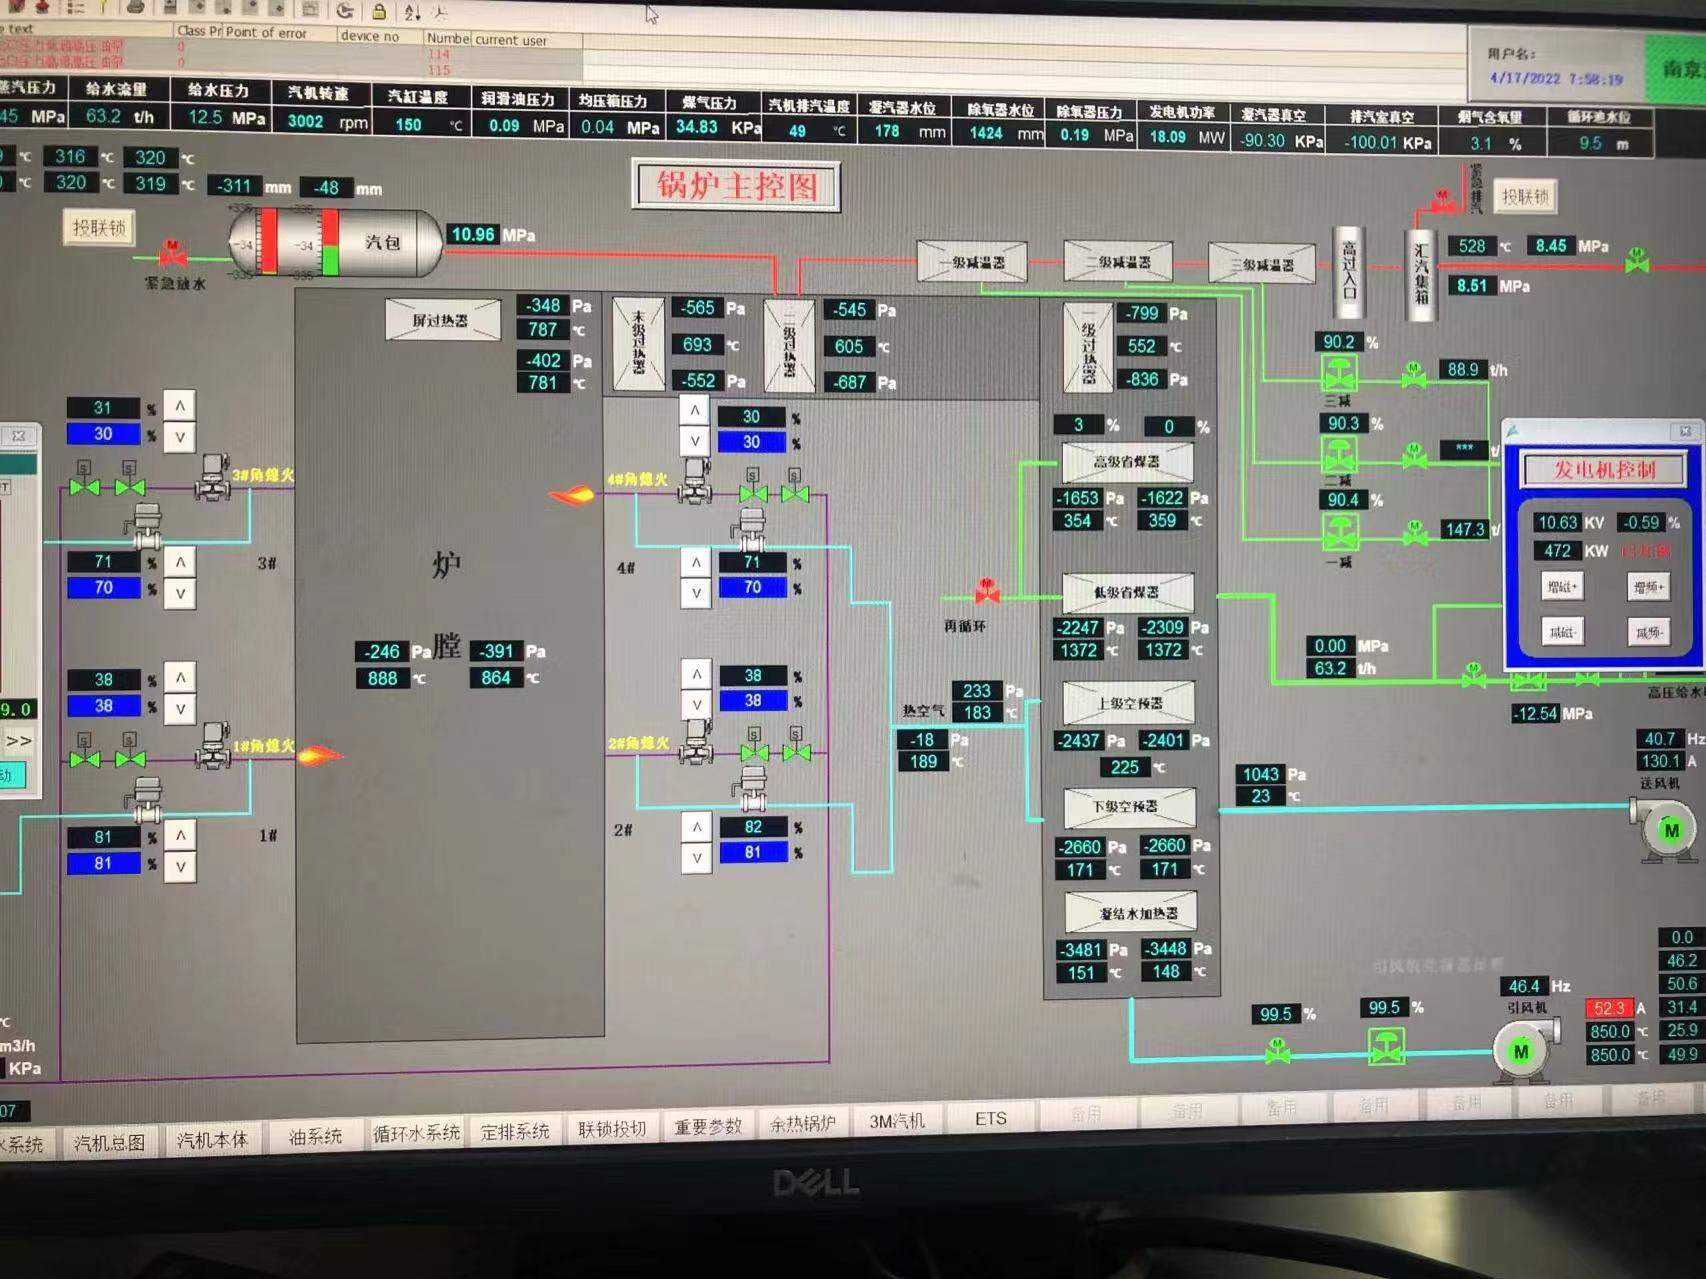The height and width of the screenshot is (1279, 1706).
Task: Switch to the 重要参数 tab
Action: pos(708,1124)
